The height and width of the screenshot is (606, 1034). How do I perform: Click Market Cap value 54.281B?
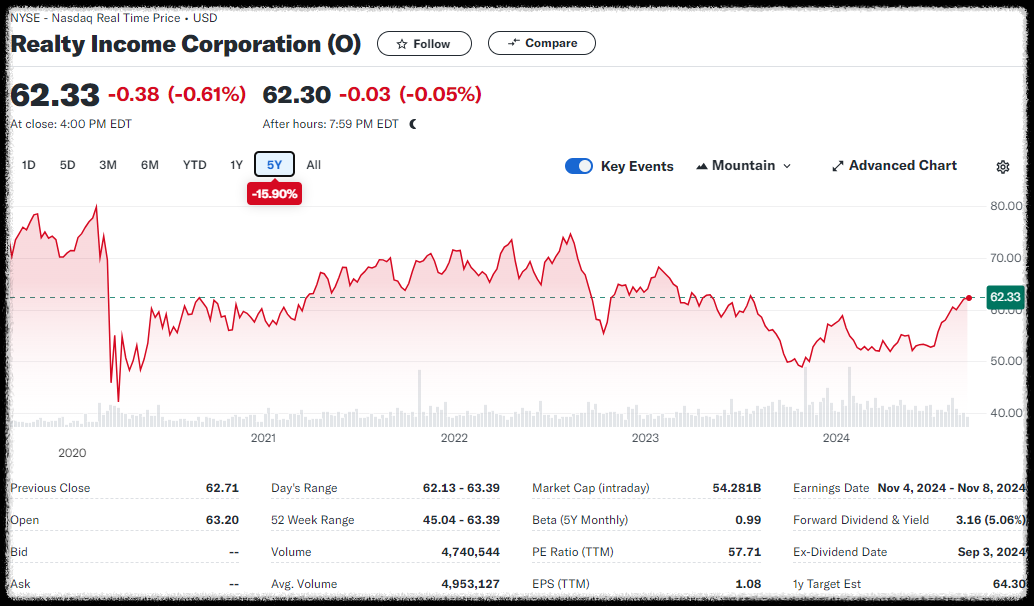pos(737,488)
